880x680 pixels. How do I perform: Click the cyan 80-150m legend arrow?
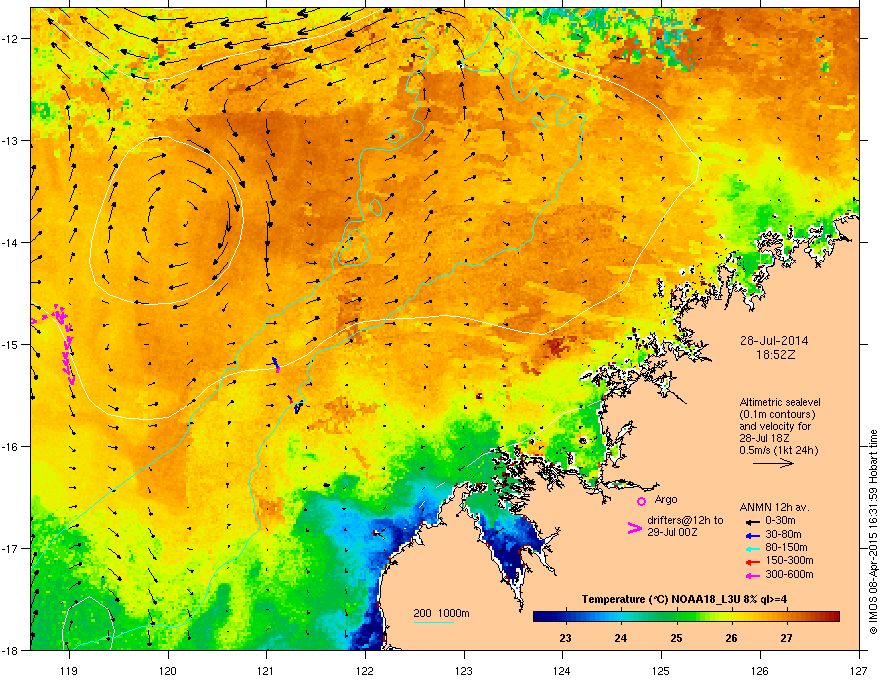pos(753,548)
